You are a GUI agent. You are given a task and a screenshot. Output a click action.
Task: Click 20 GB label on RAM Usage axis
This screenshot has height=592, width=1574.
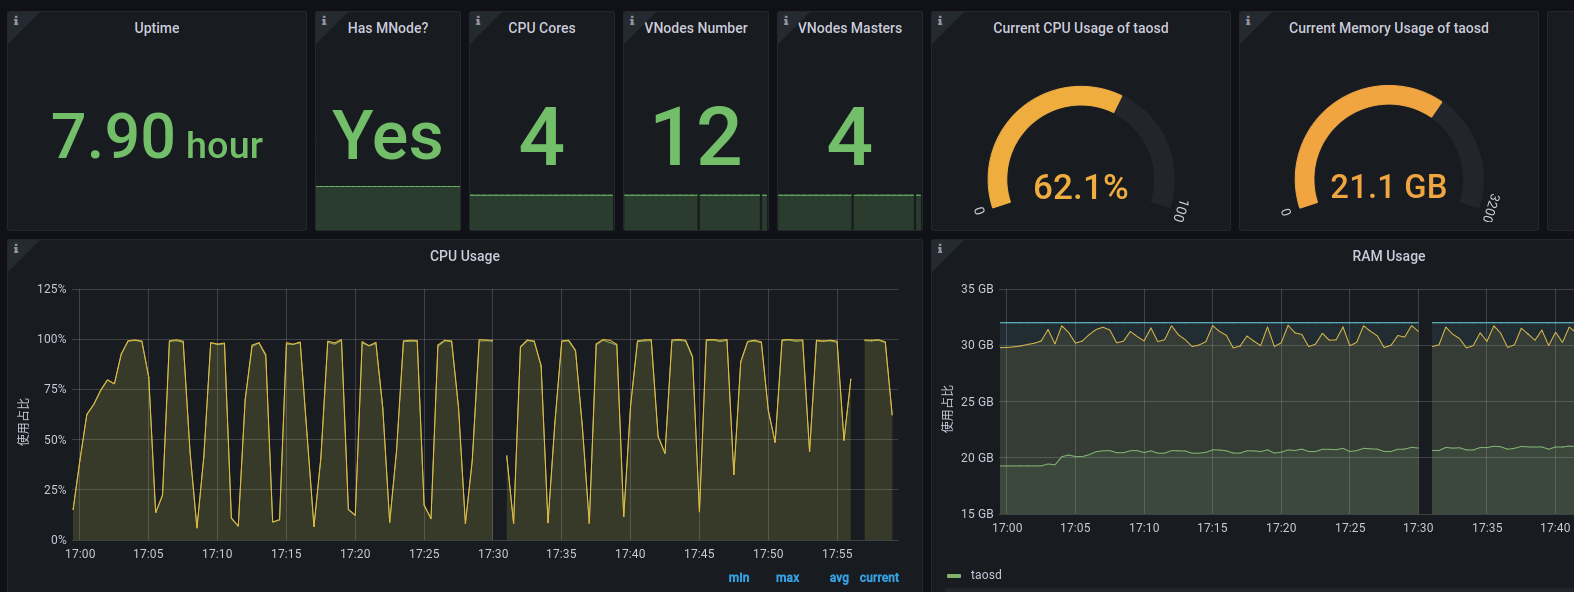coord(977,458)
